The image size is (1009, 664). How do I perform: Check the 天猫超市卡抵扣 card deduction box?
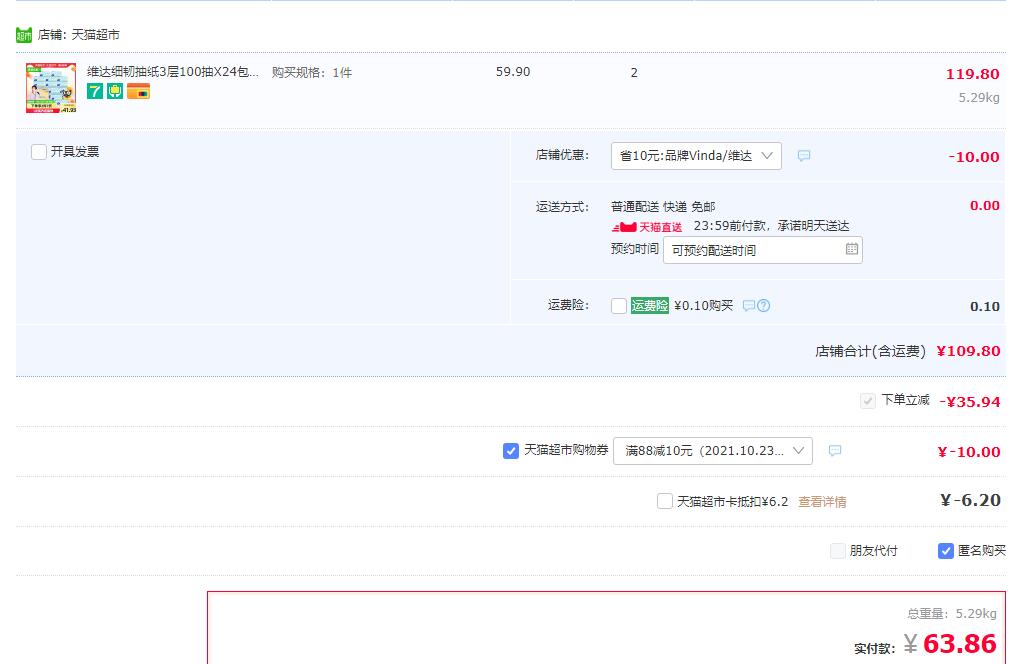[665, 501]
